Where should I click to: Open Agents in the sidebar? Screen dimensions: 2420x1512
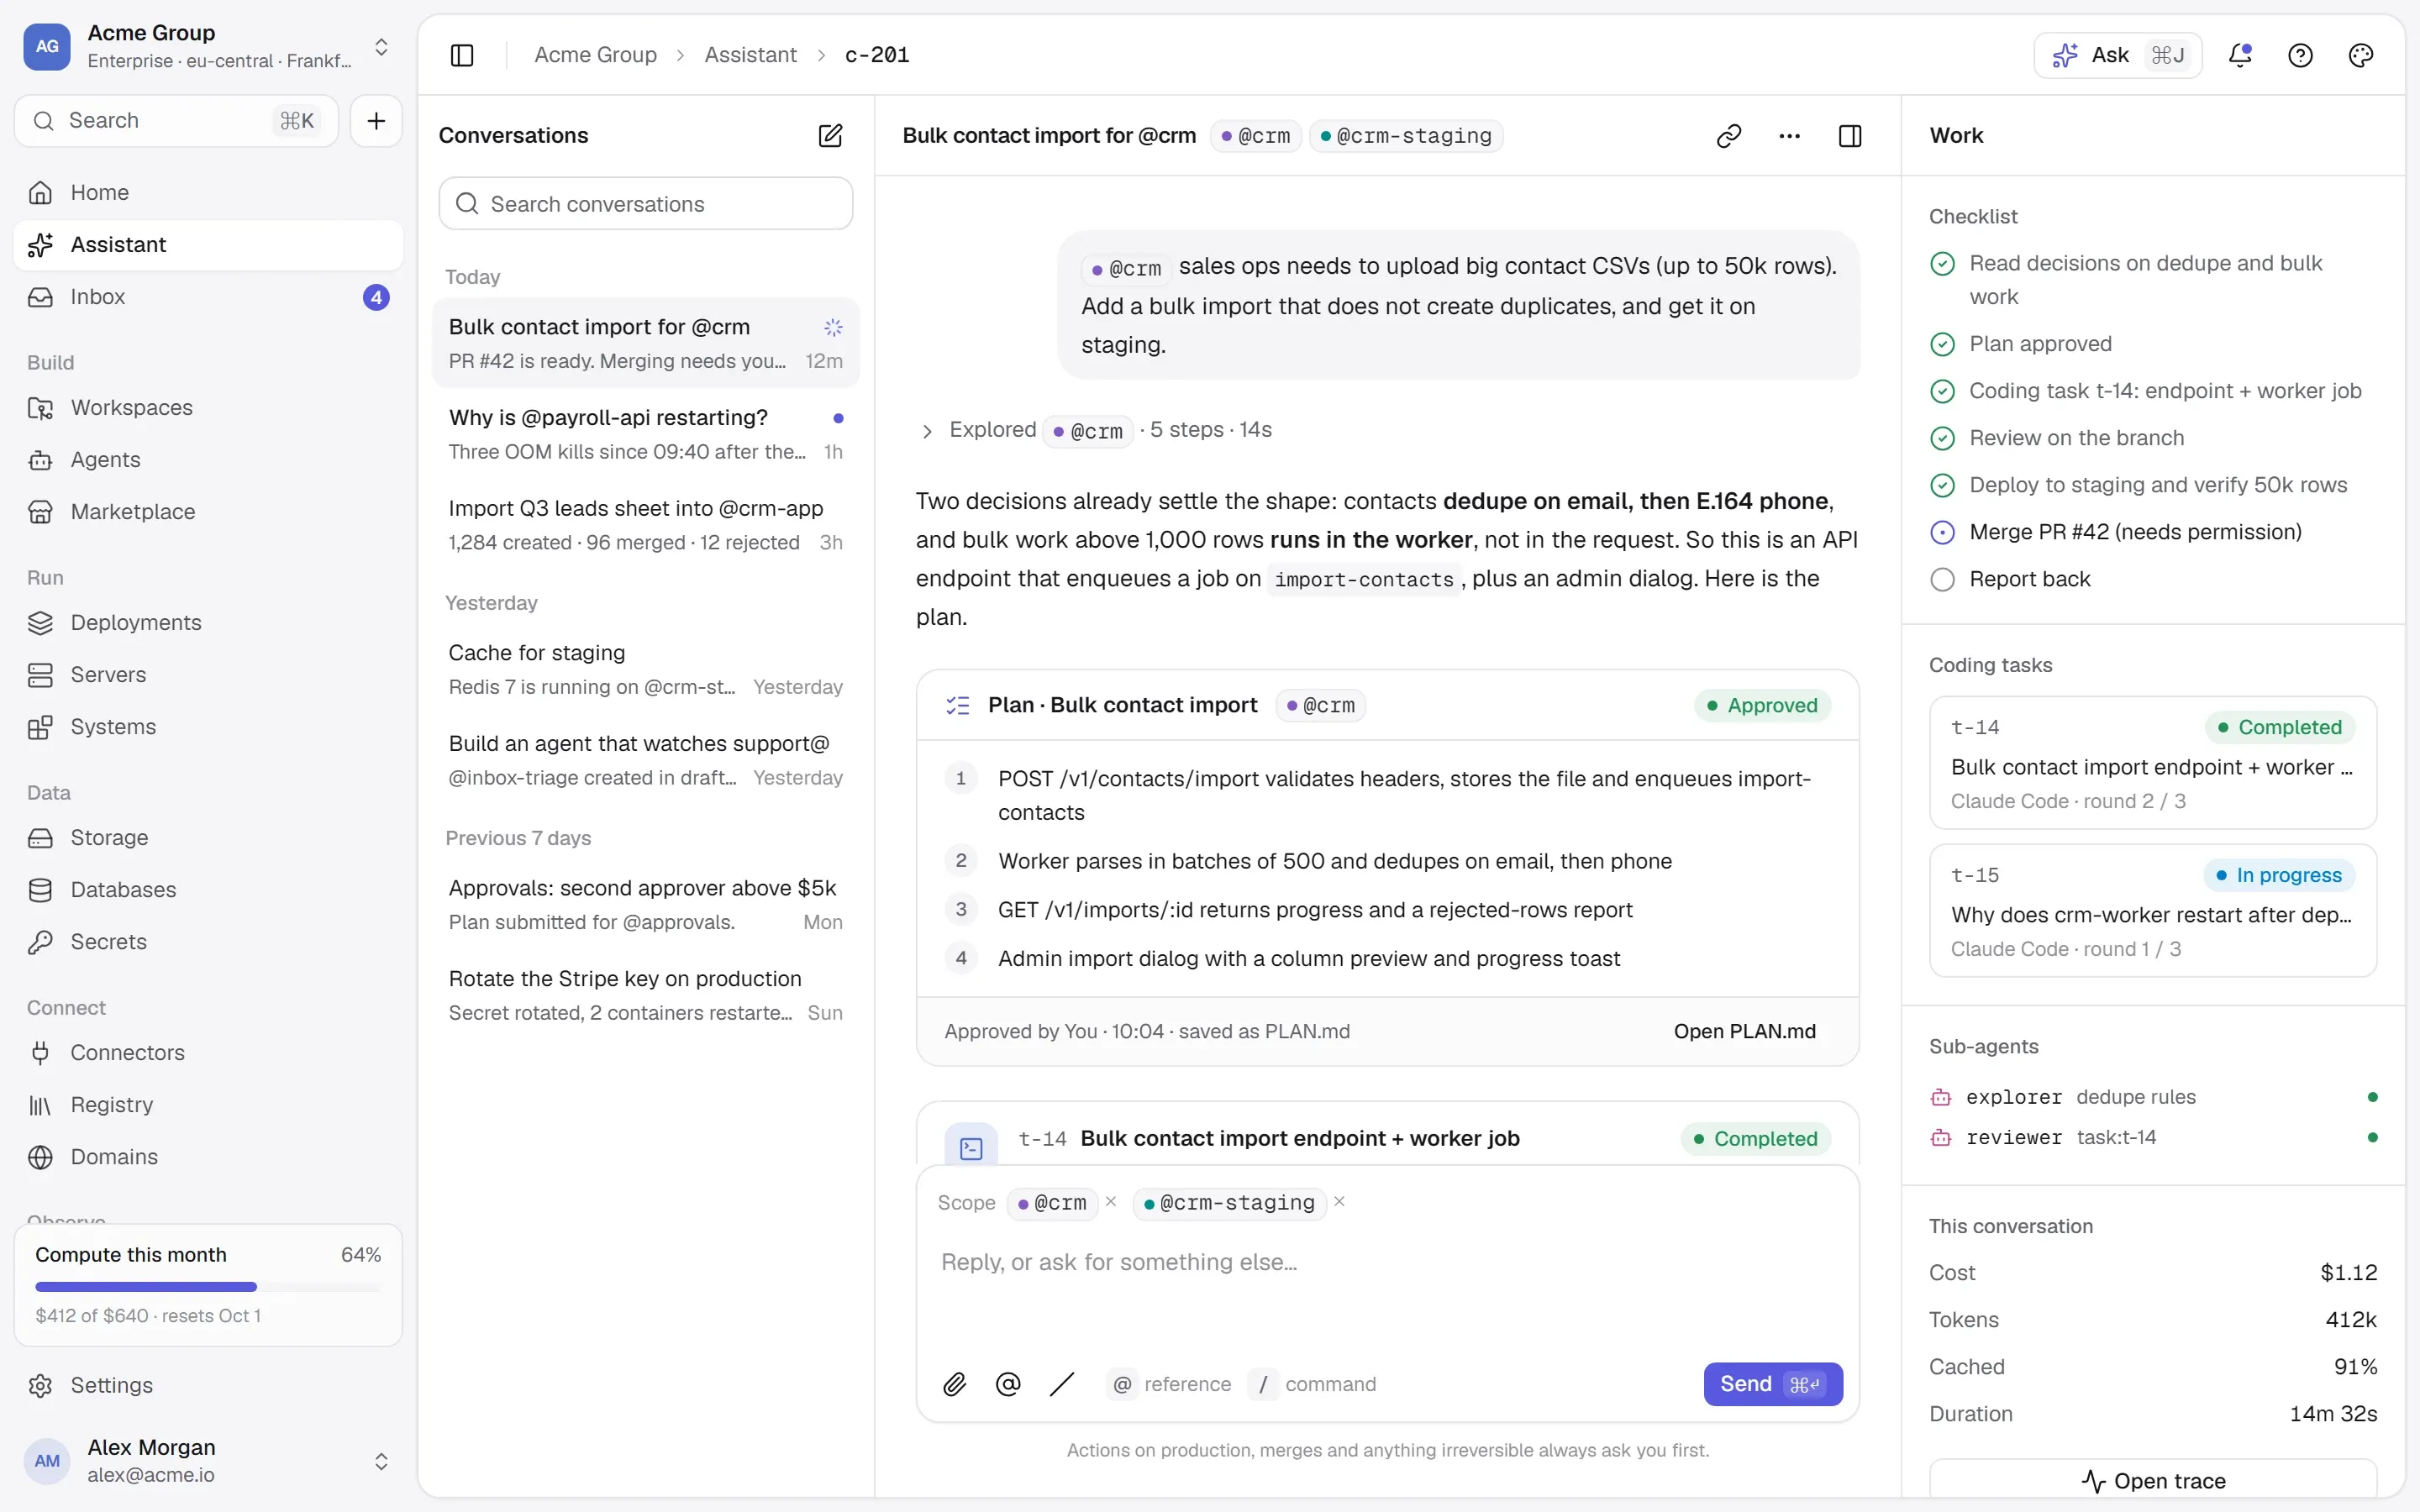(208, 459)
